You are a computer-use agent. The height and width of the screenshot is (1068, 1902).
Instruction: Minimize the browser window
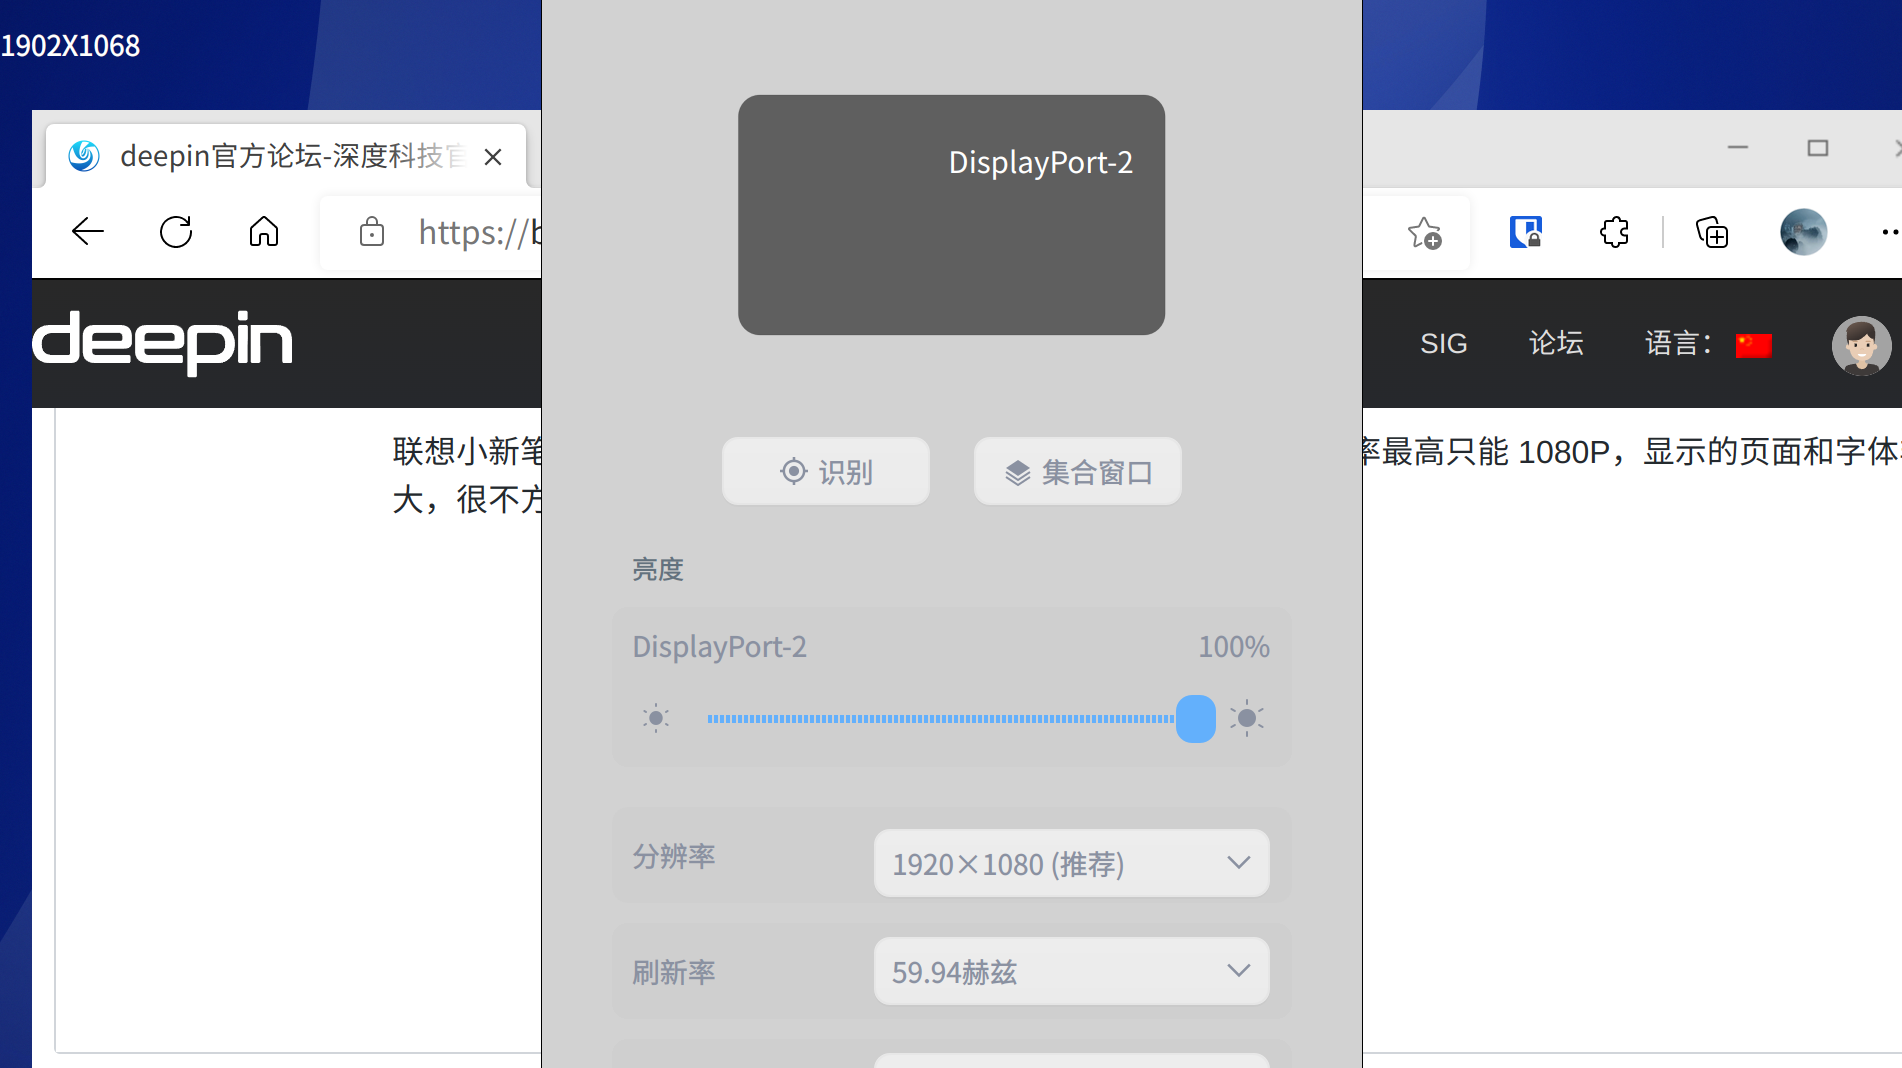click(1738, 148)
